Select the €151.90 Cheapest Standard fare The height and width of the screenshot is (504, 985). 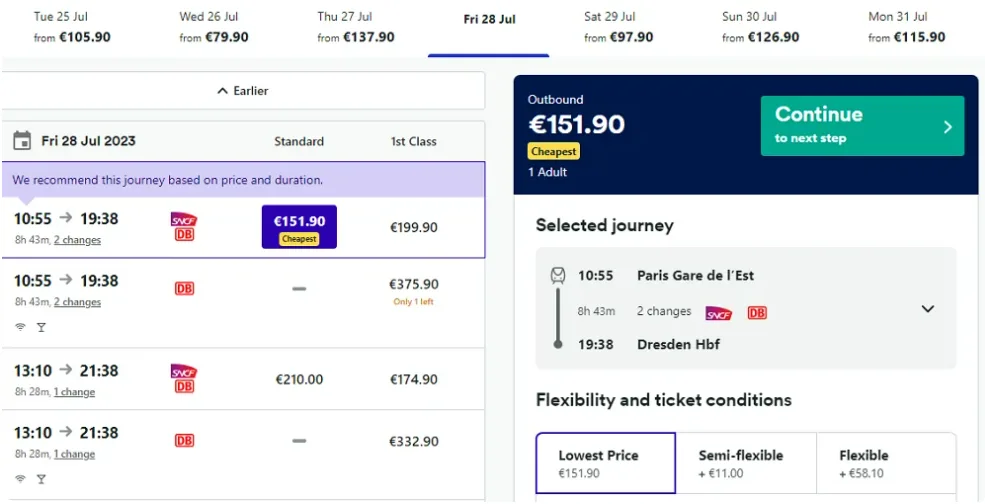click(299, 227)
